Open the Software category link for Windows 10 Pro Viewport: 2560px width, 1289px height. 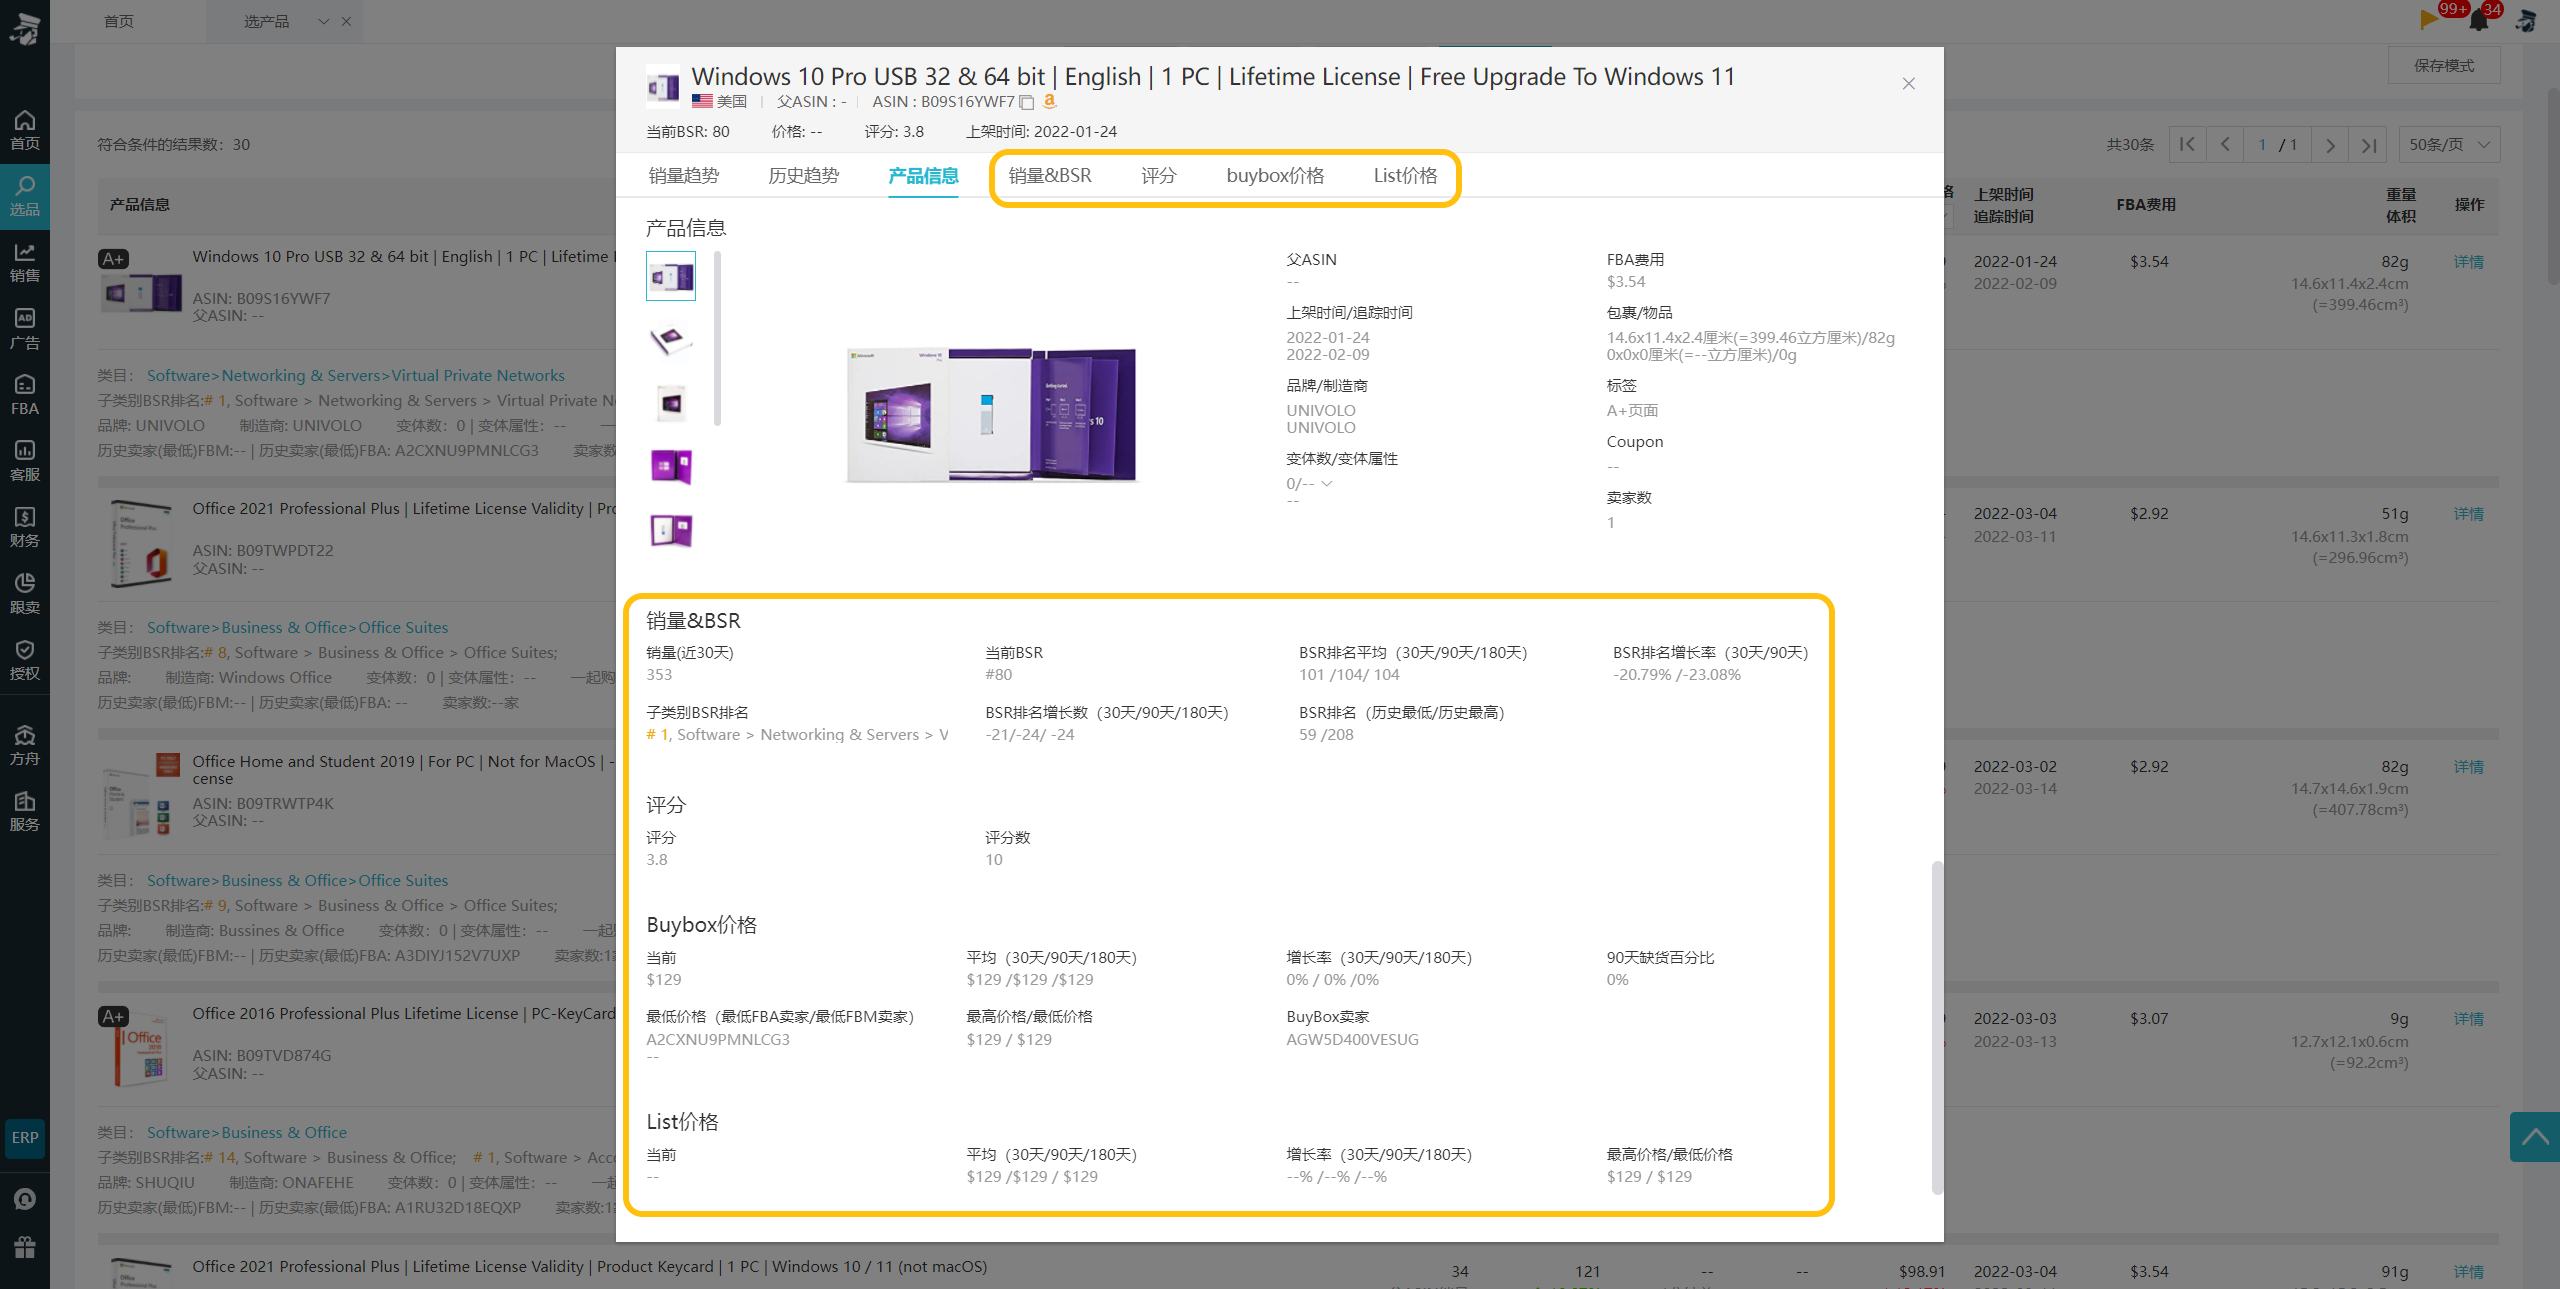[x=178, y=376]
